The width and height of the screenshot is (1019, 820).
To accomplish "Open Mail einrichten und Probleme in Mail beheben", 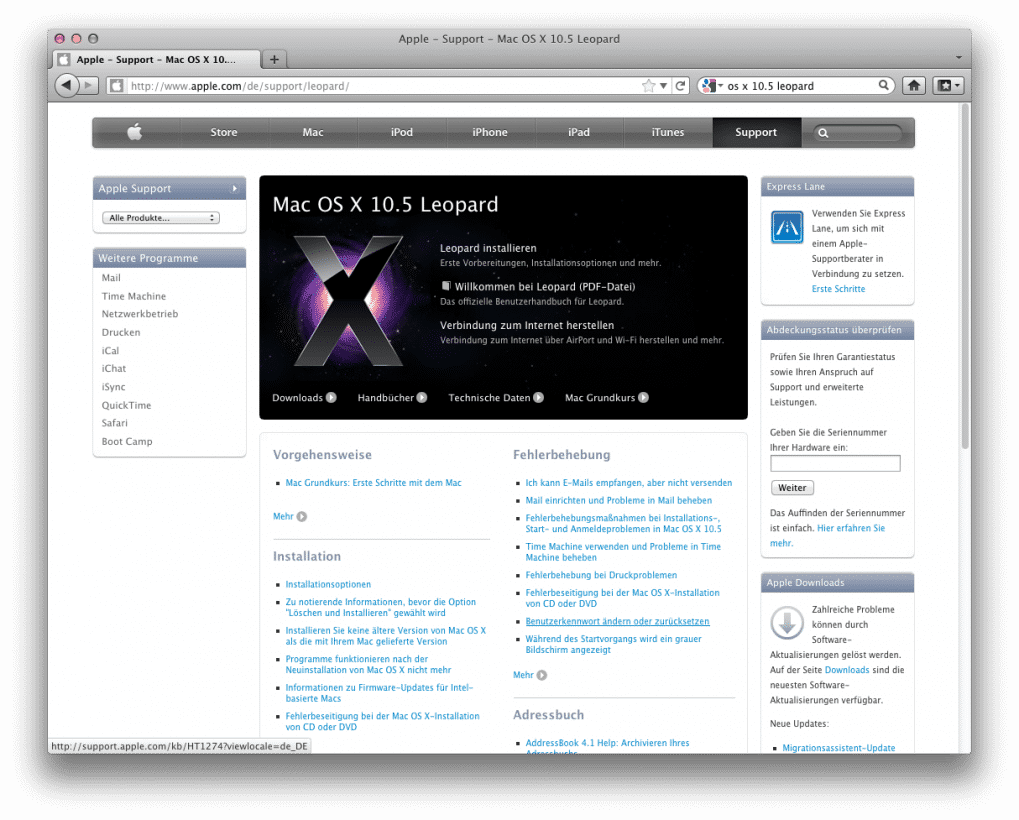I will pos(619,500).
